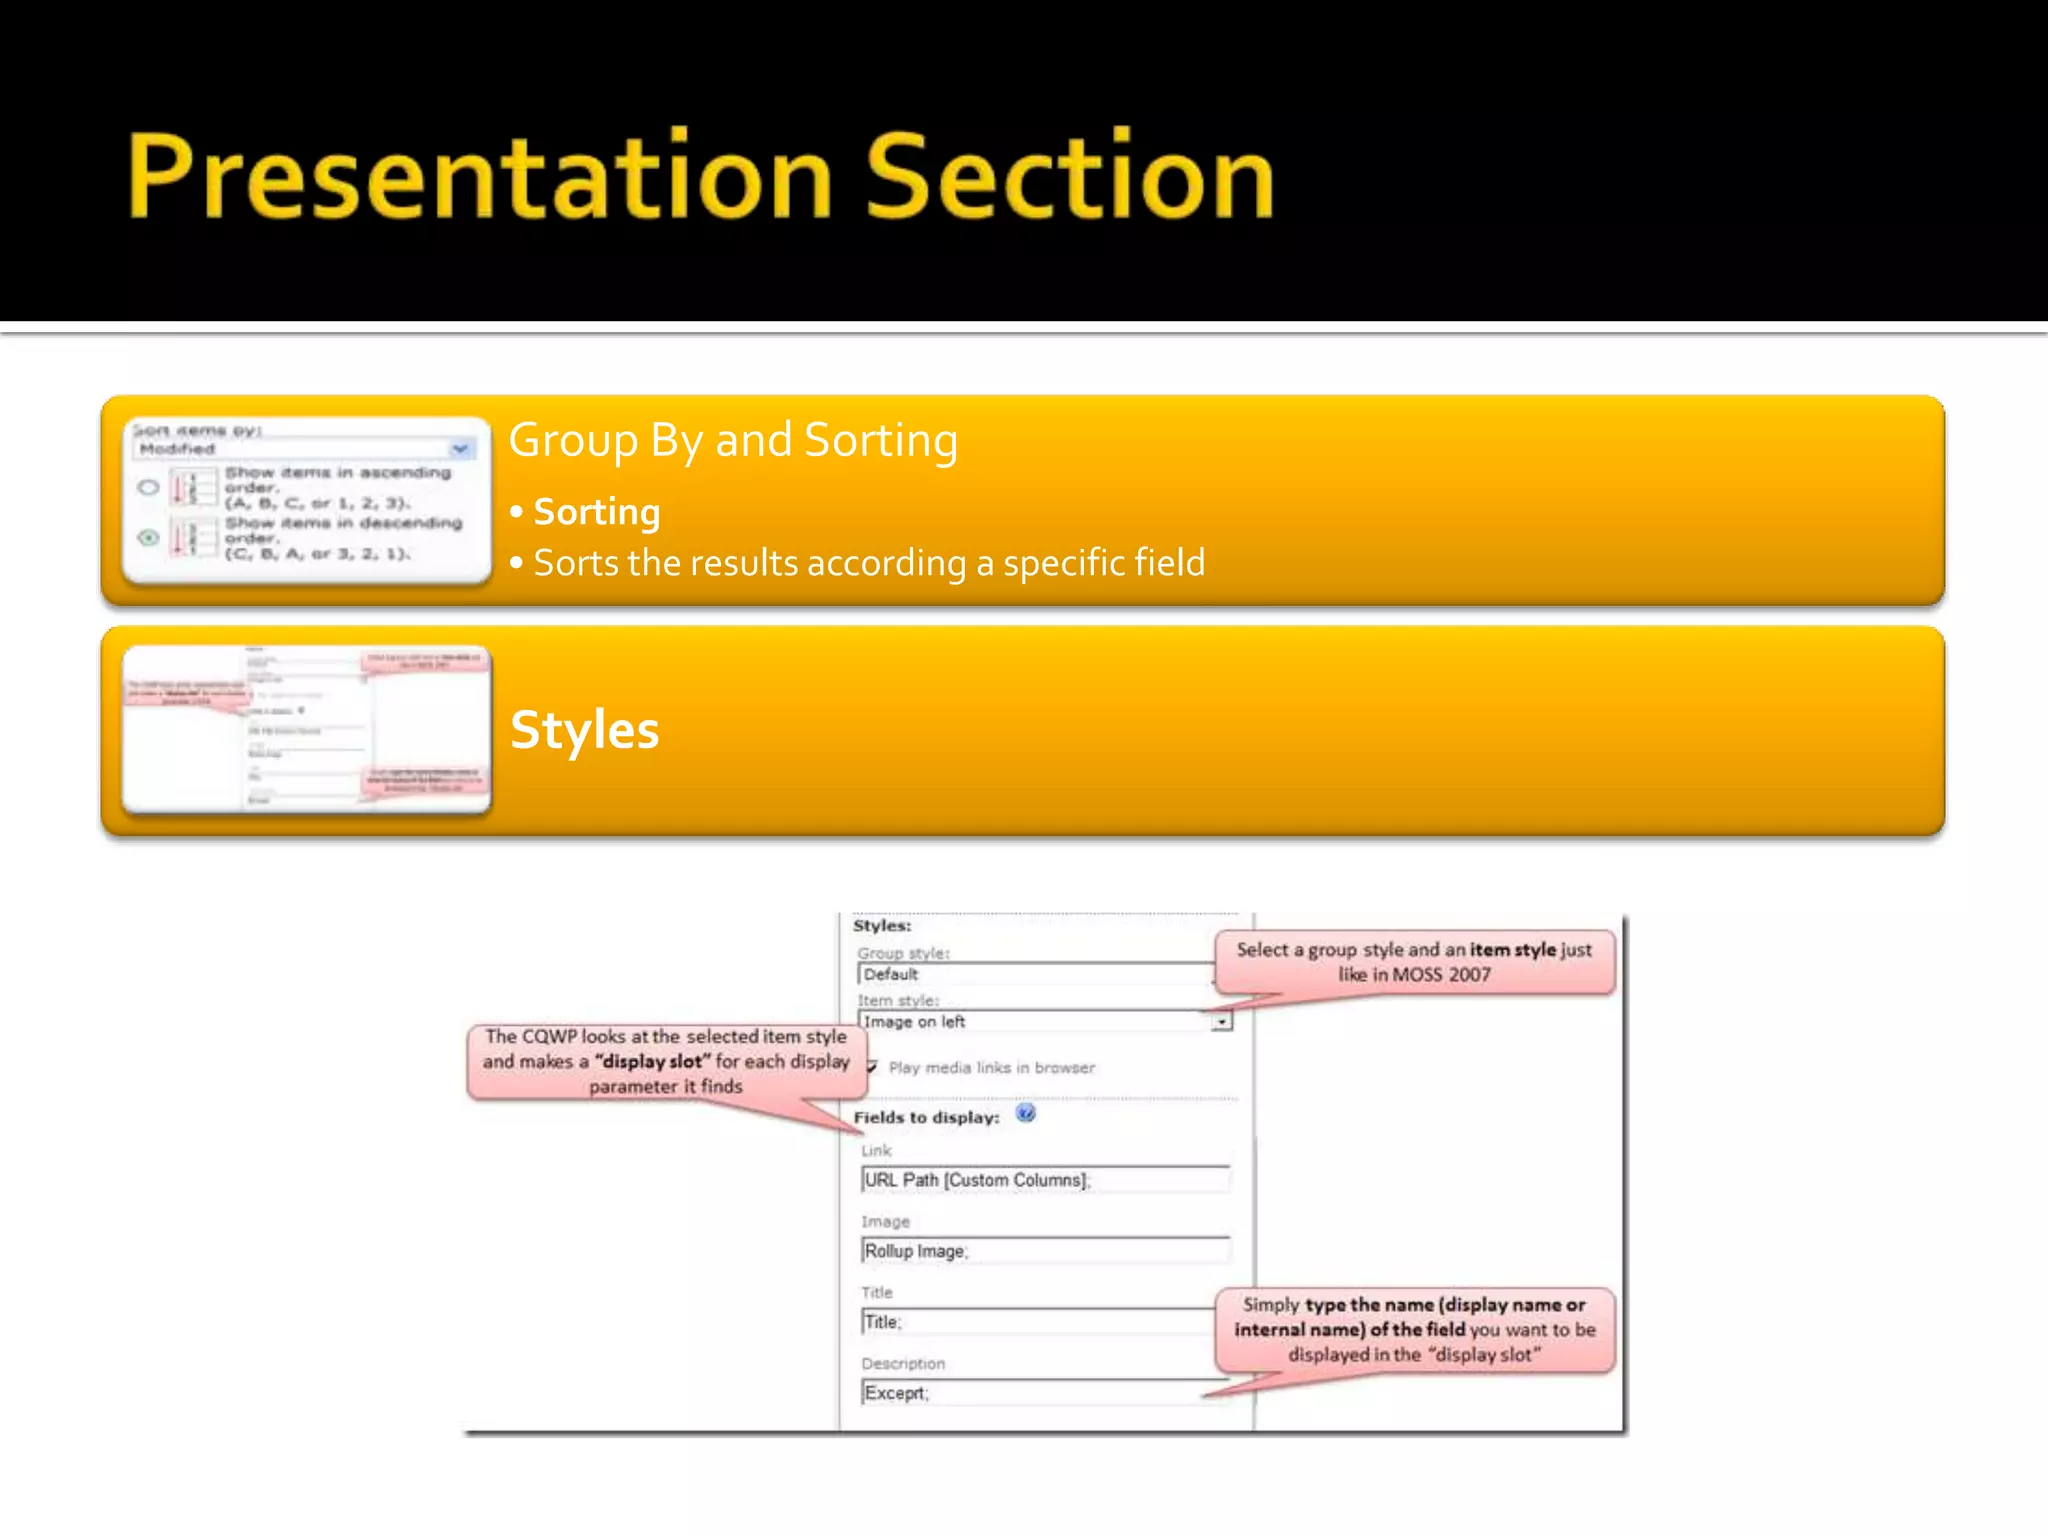This screenshot has width=2048, height=1536.
Task: Click the 'Select a group style' callout
Action: [x=1414, y=962]
